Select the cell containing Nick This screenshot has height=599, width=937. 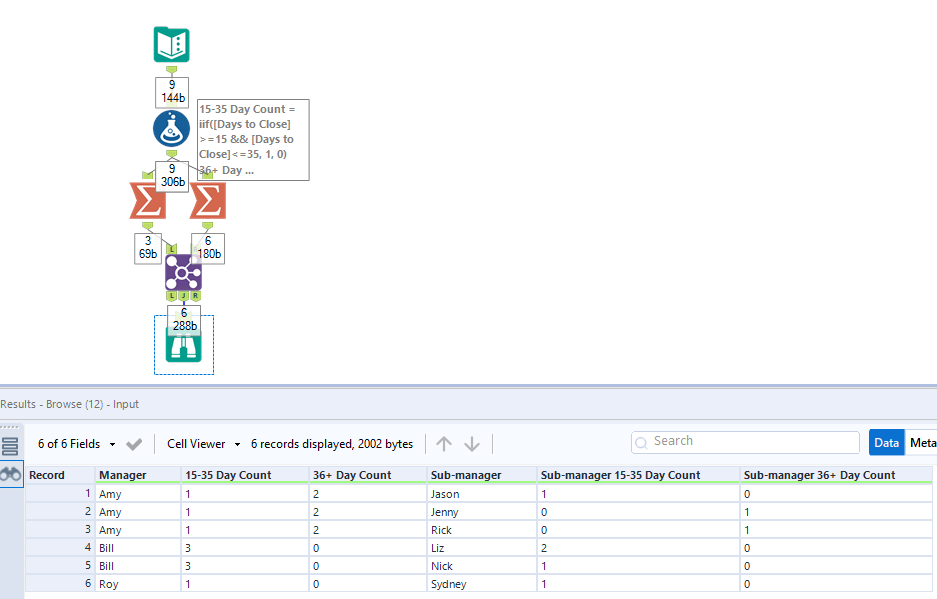pos(482,566)
